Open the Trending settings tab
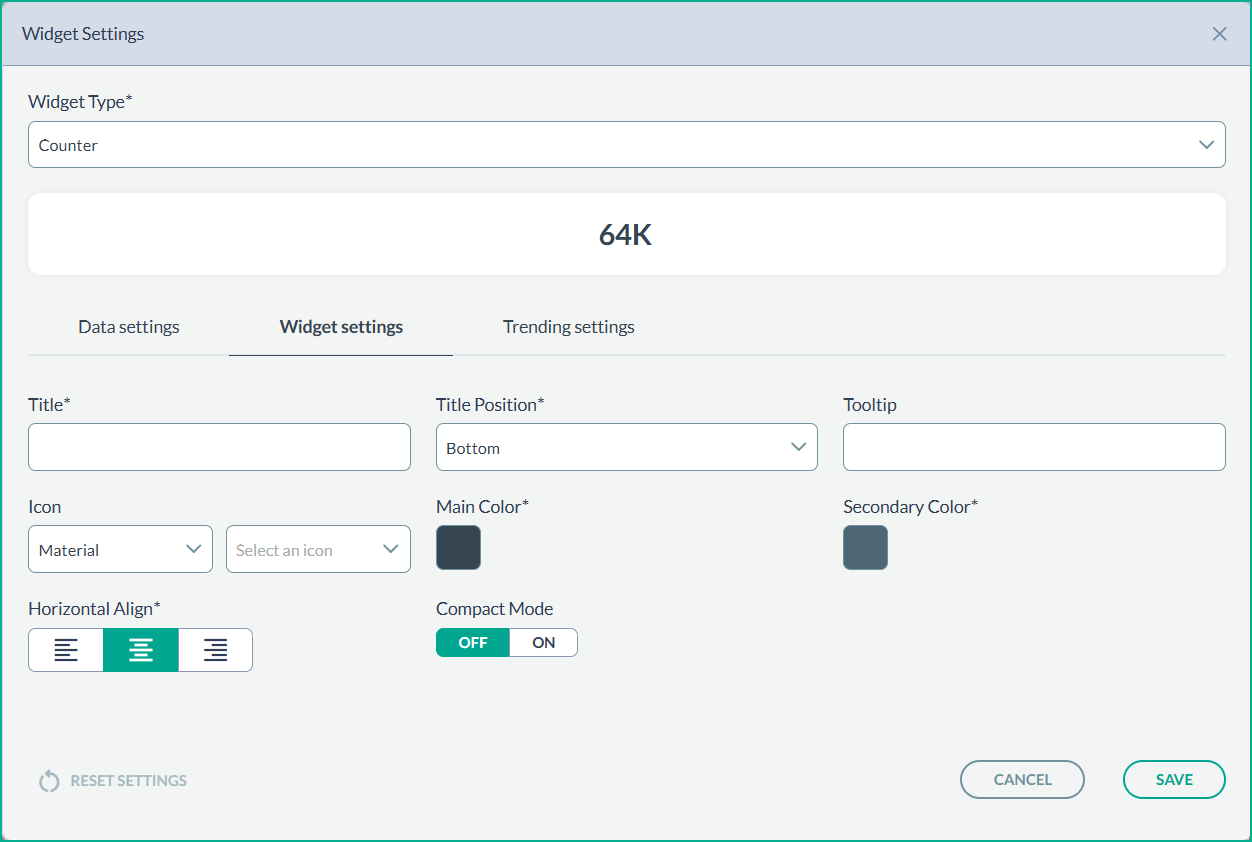This screenshot has width=1252, height=842. (x=568, y=327)
